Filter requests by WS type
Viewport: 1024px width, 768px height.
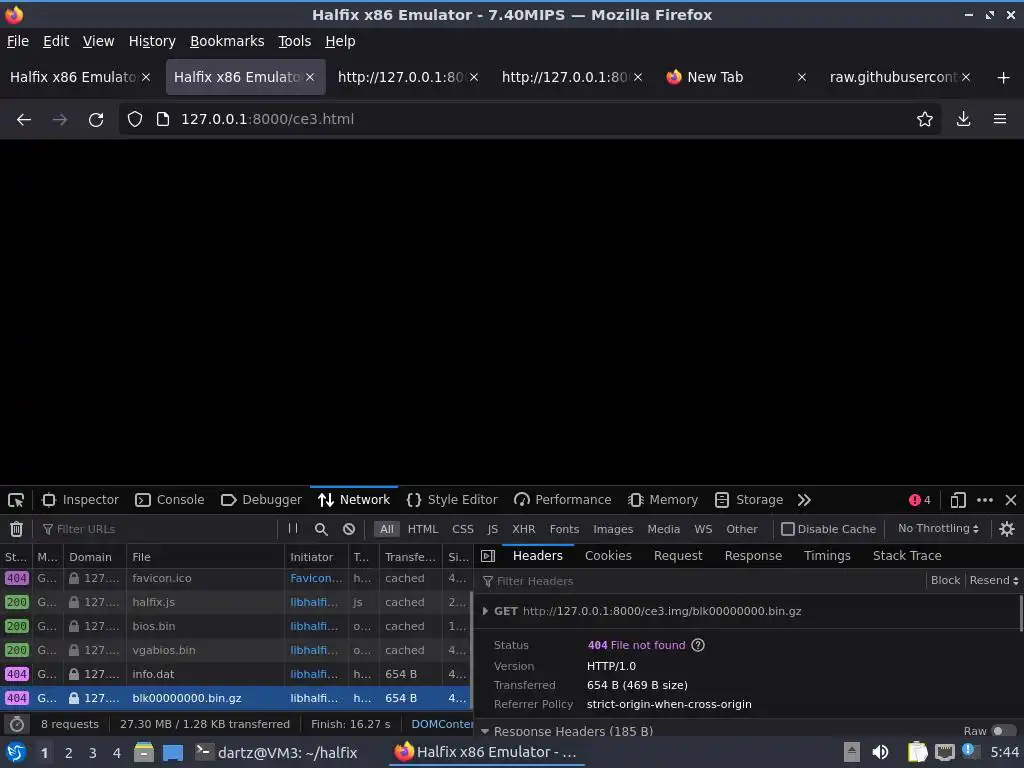point(703,529)
